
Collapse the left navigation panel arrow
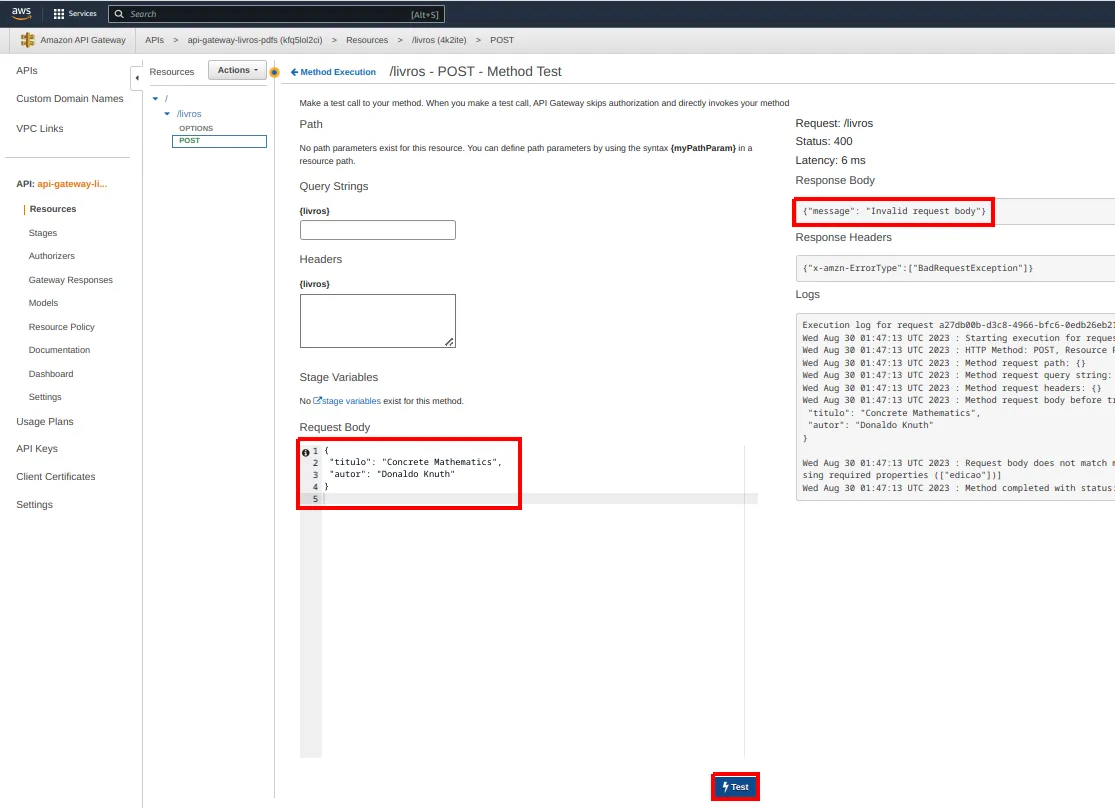pos(137,78)
